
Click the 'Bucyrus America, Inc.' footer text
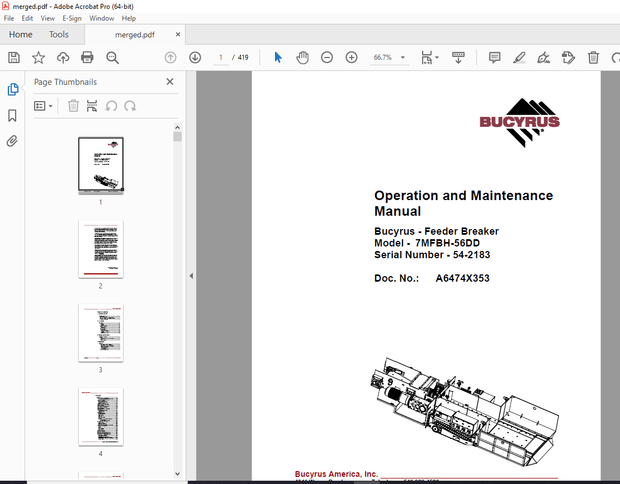(x=336, y=474)
